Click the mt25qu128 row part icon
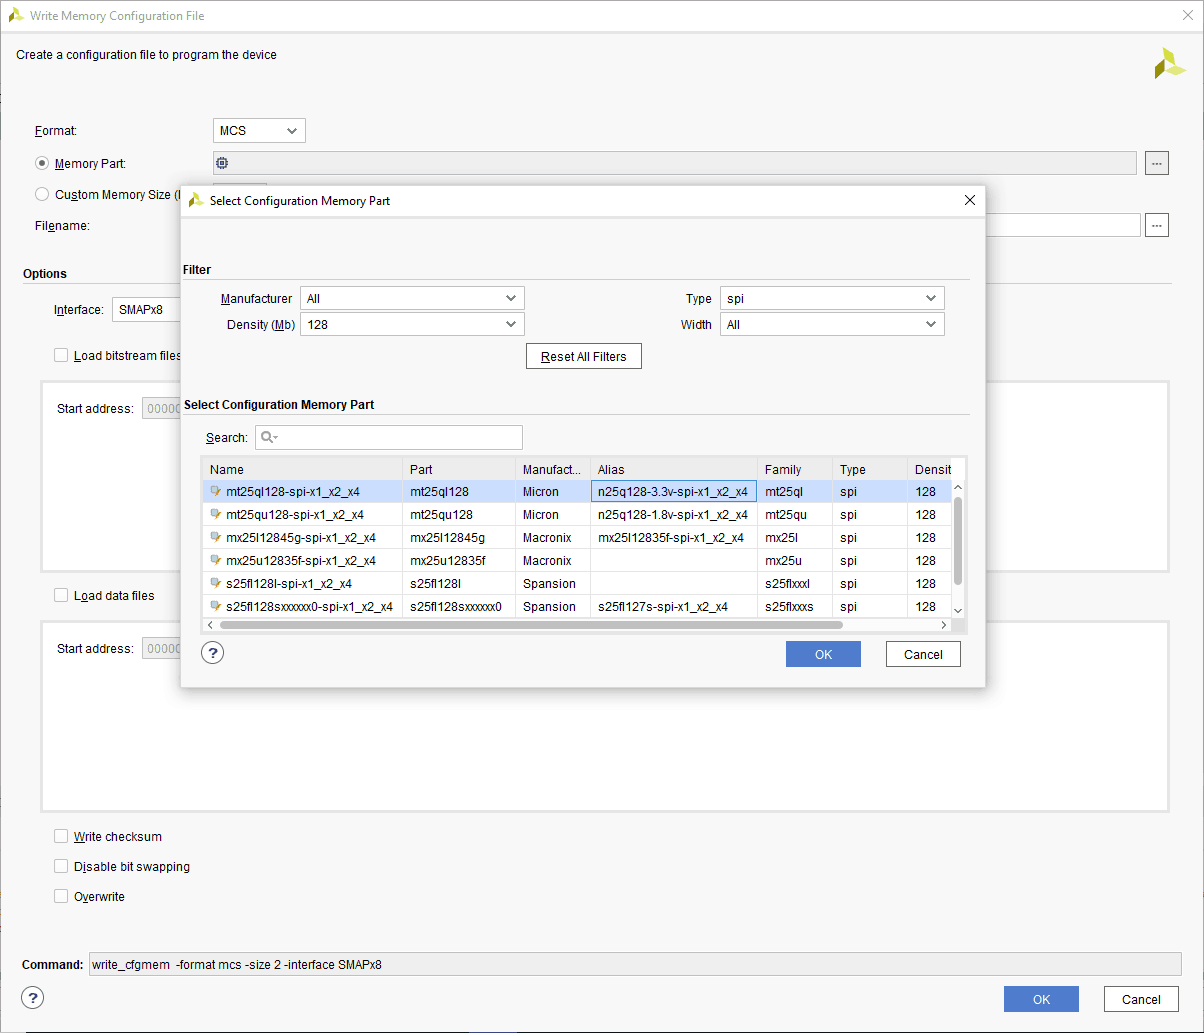Viewport: 1204px width, 1033px height. [x=215, y=514]
